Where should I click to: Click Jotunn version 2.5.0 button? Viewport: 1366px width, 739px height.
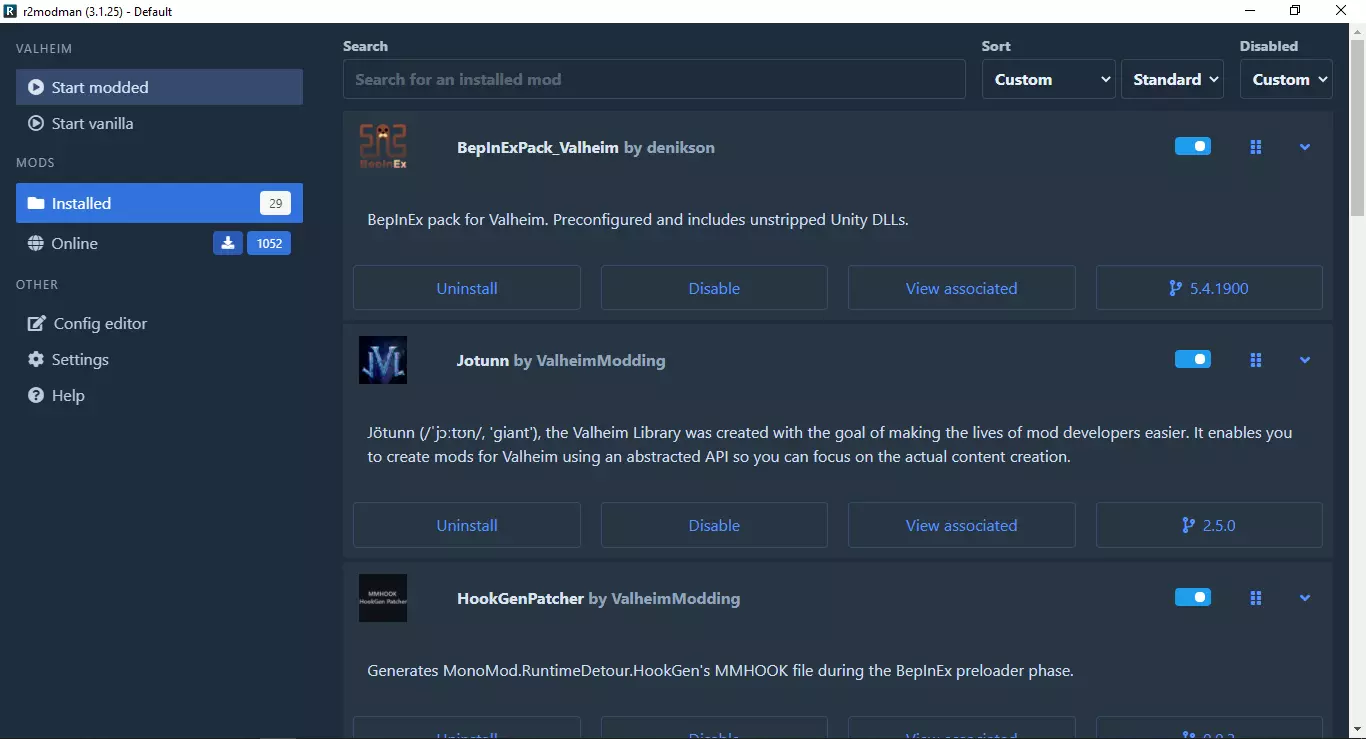[x=1209, y=525]
